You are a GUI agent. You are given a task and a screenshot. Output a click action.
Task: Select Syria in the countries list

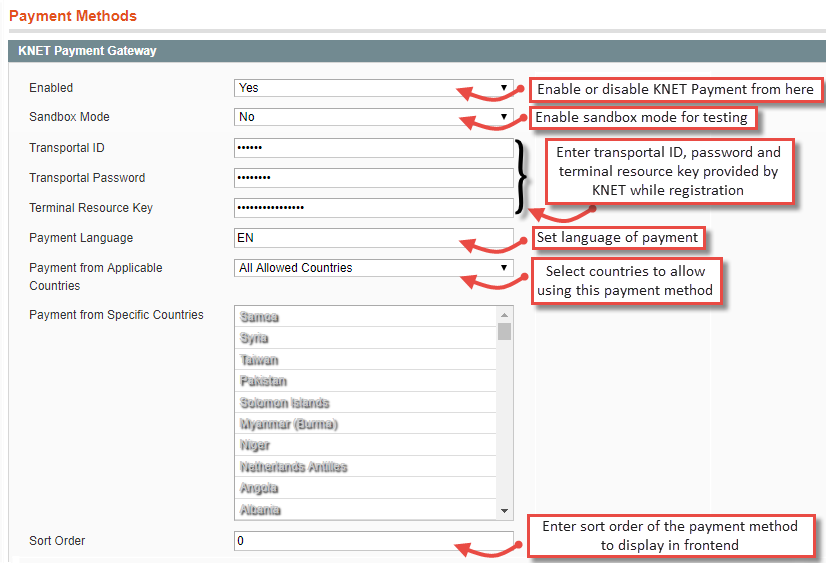tap(366, 338)
